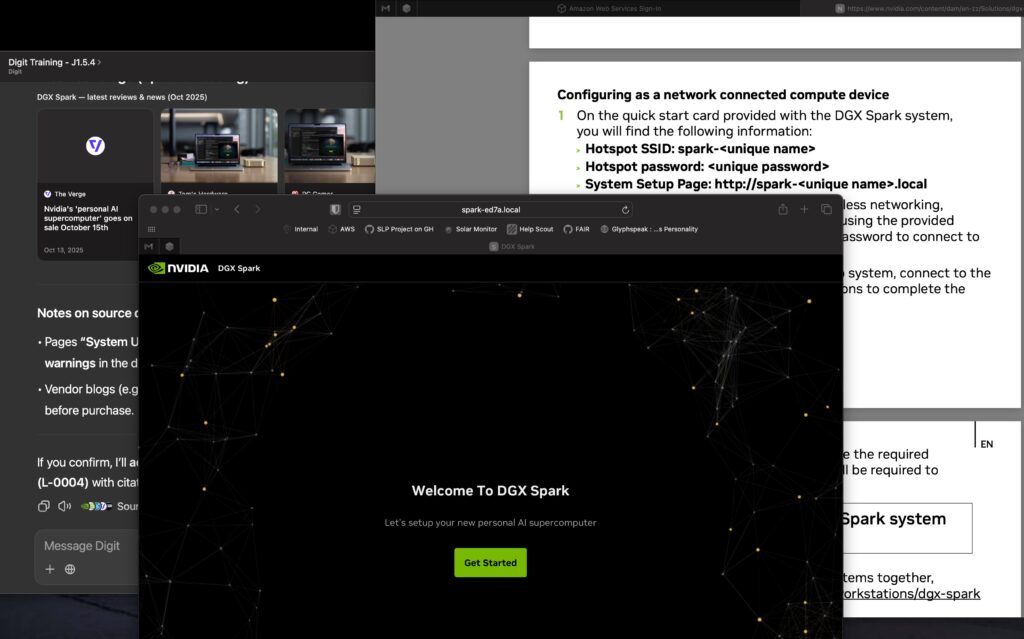Image resolution: width=1024 pixels, height=639 pixels.
Task: Copy the response using the copy icon
Action: pyautogui.click(x=43, y=506)
